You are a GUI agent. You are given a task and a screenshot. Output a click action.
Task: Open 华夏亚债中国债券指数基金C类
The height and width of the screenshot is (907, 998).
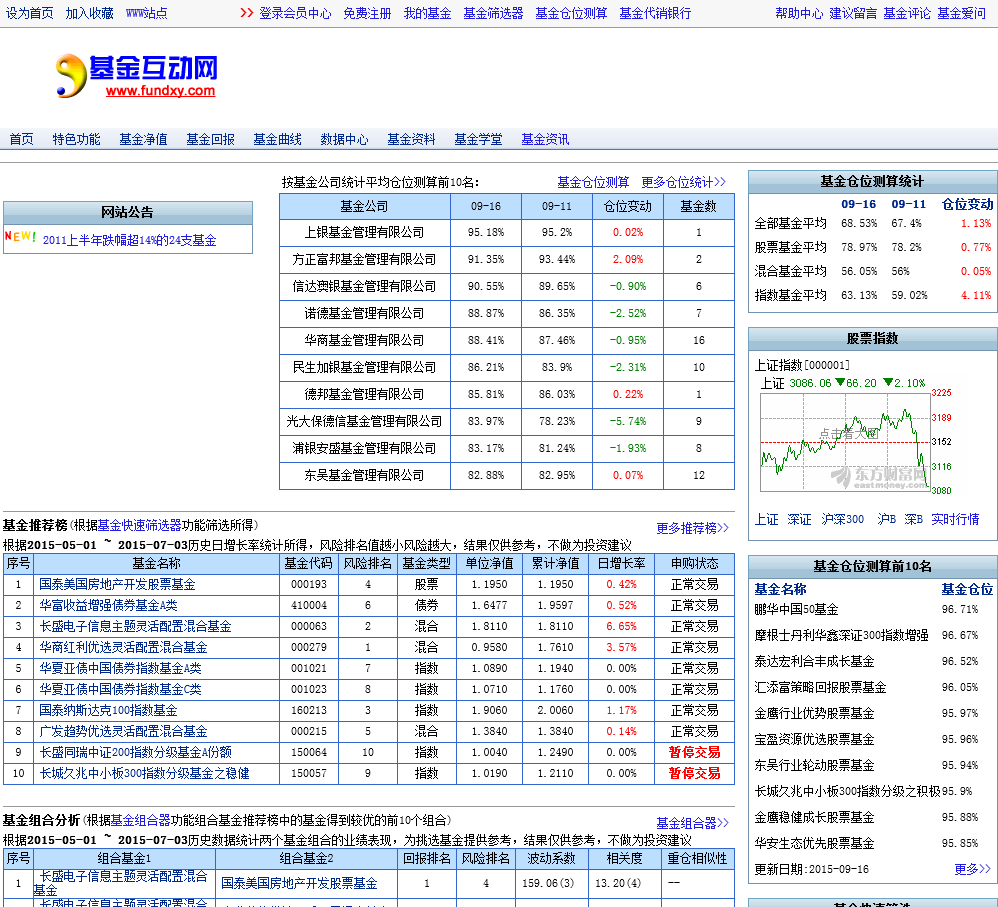coord(120,689)
